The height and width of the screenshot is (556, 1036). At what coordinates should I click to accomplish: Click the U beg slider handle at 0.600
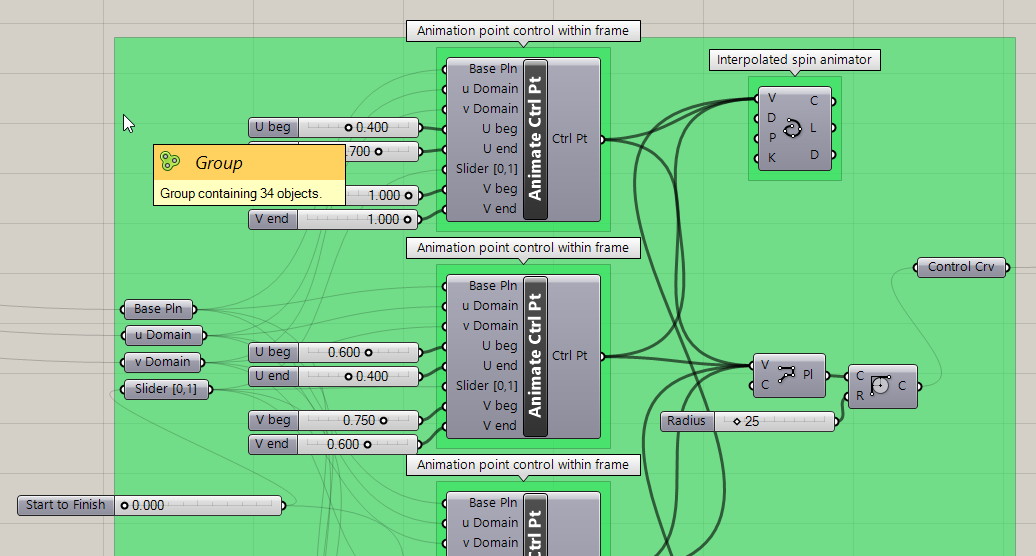[x=369, y=353]
